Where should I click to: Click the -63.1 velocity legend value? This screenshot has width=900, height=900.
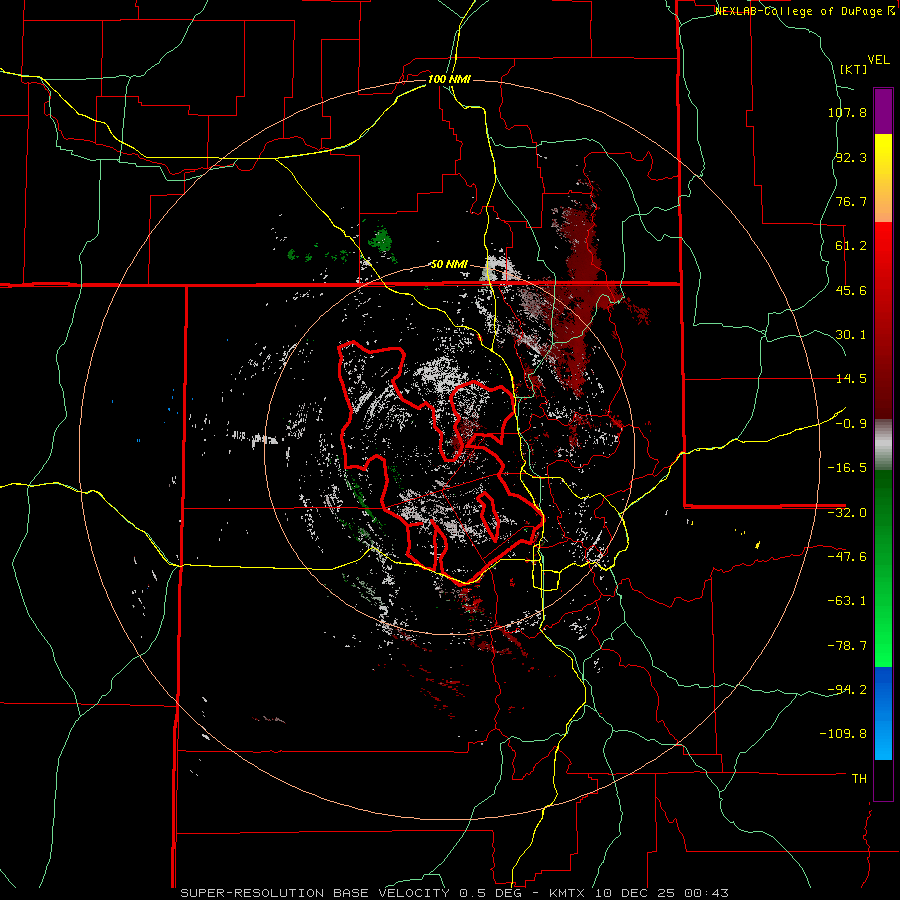coord(847,601)
